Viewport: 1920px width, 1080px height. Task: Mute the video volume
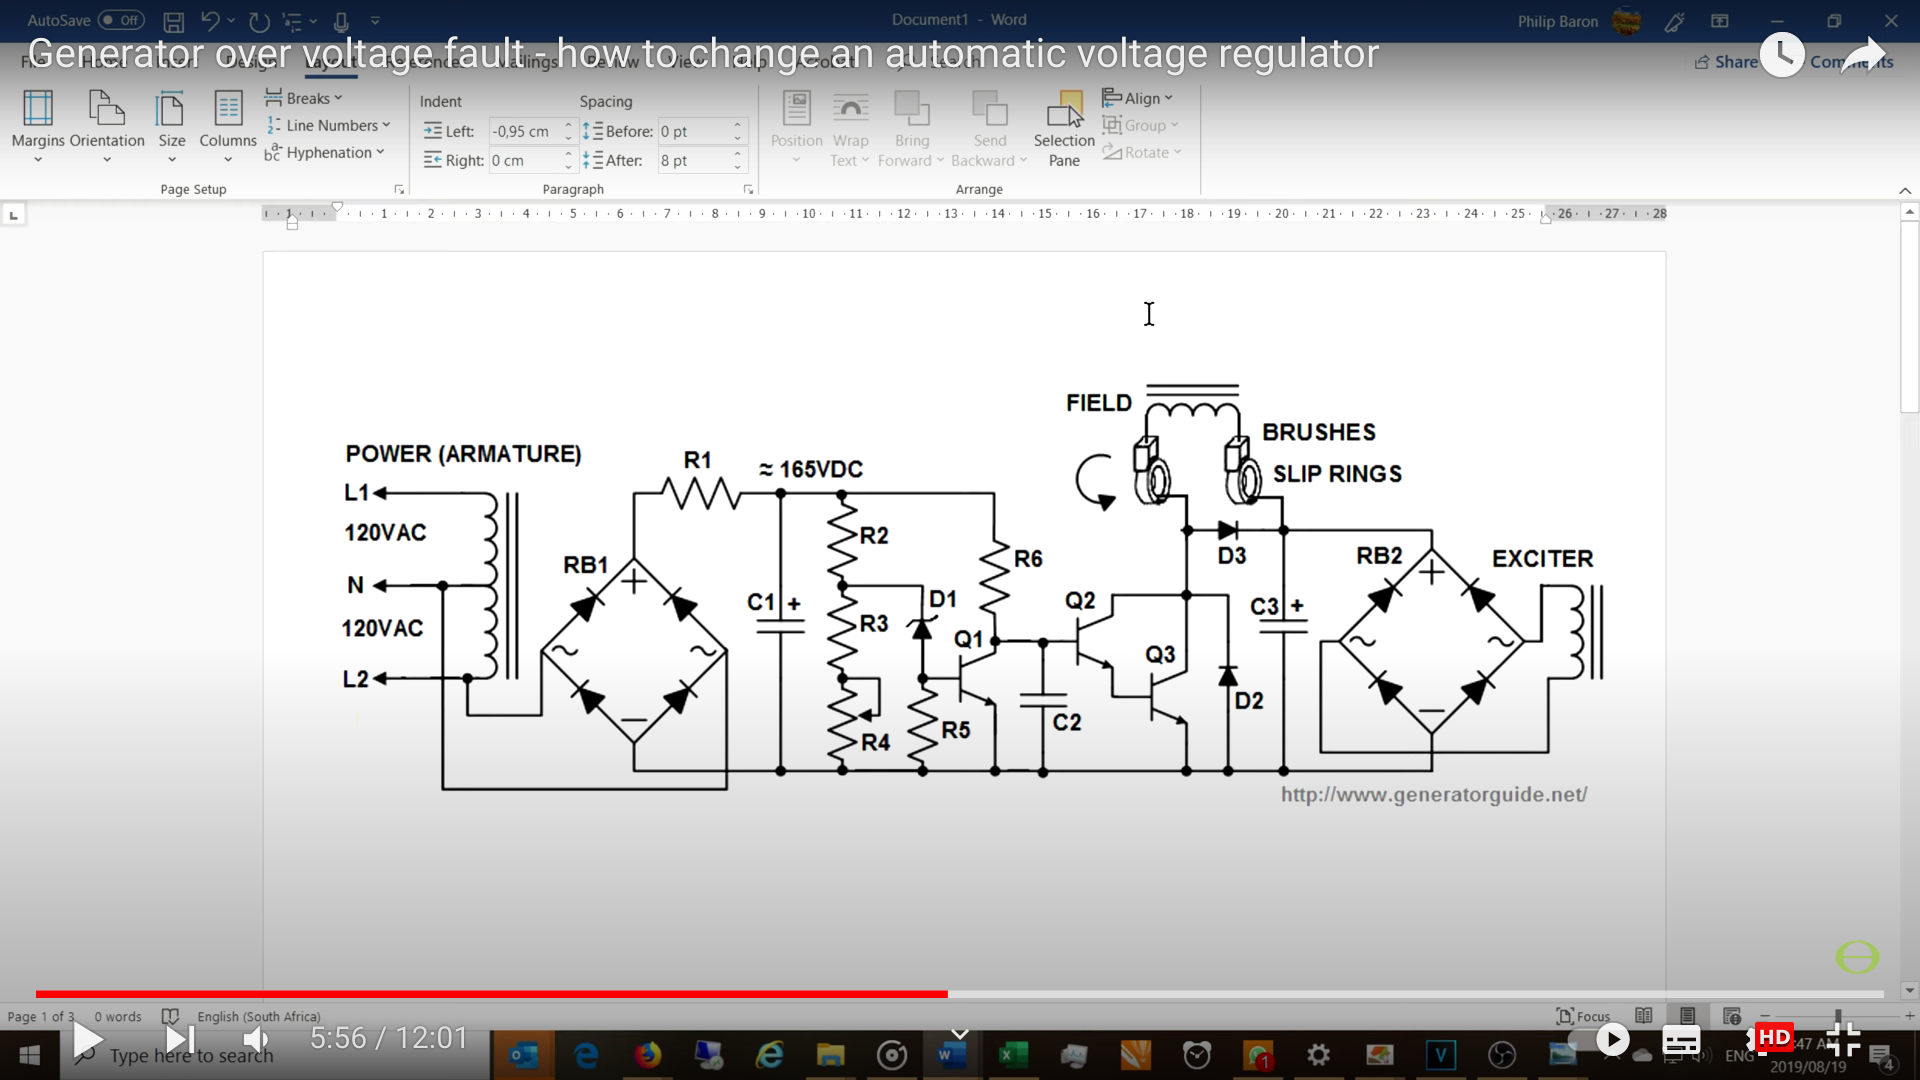click(256, 1040)
